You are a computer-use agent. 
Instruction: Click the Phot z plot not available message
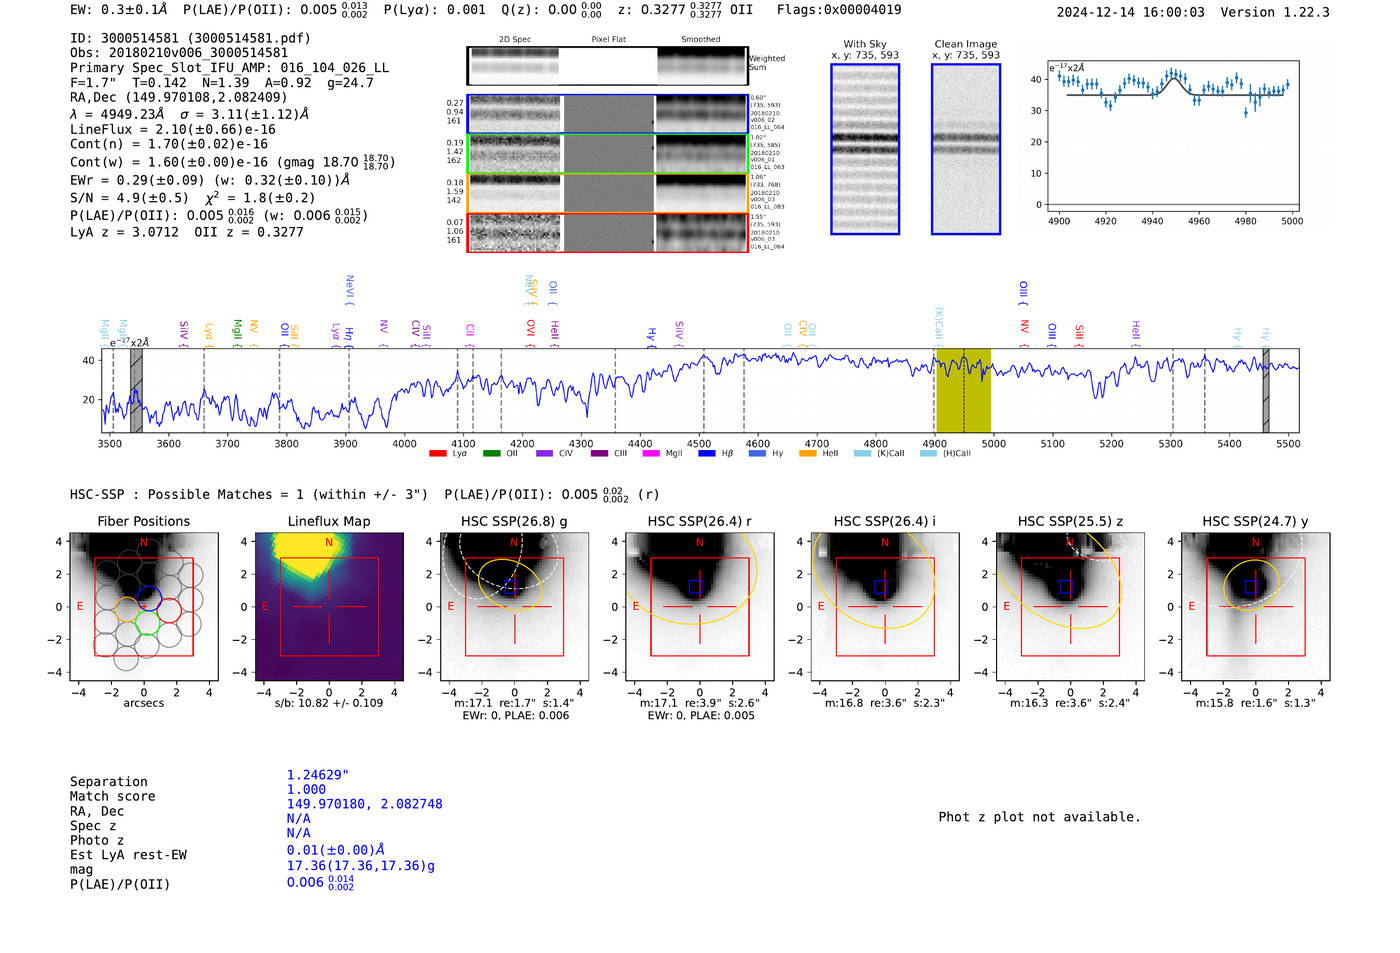tap(1039, 817)
